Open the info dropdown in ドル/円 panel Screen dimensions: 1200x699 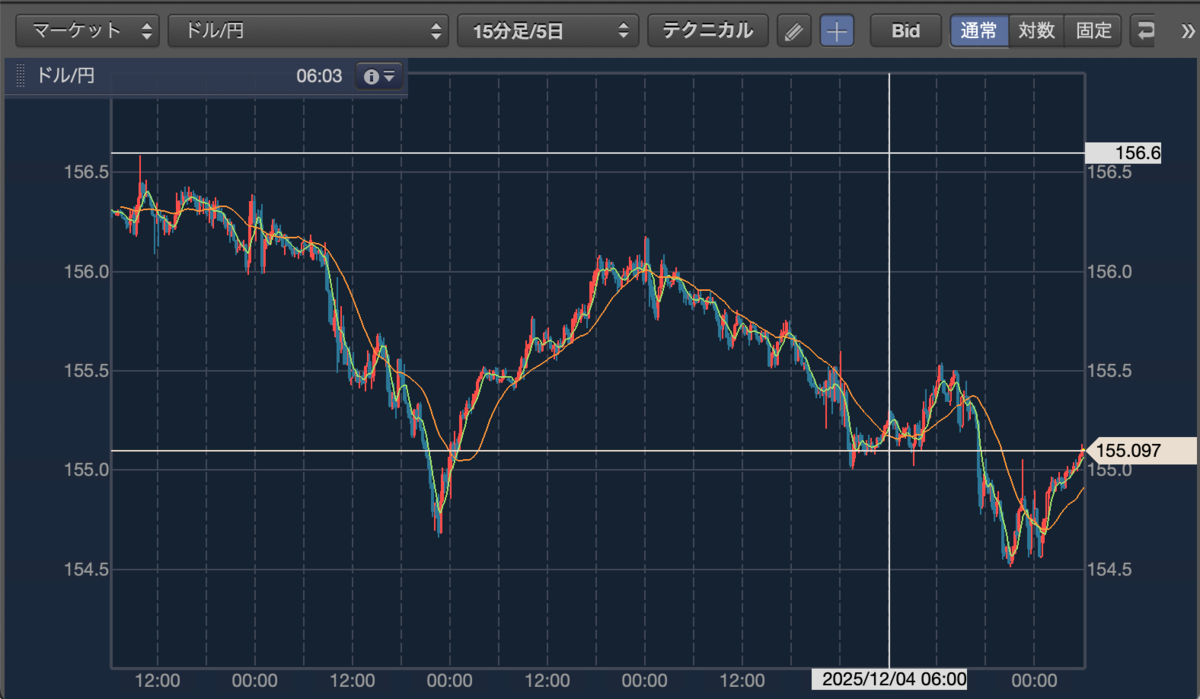tap(380, 76)
